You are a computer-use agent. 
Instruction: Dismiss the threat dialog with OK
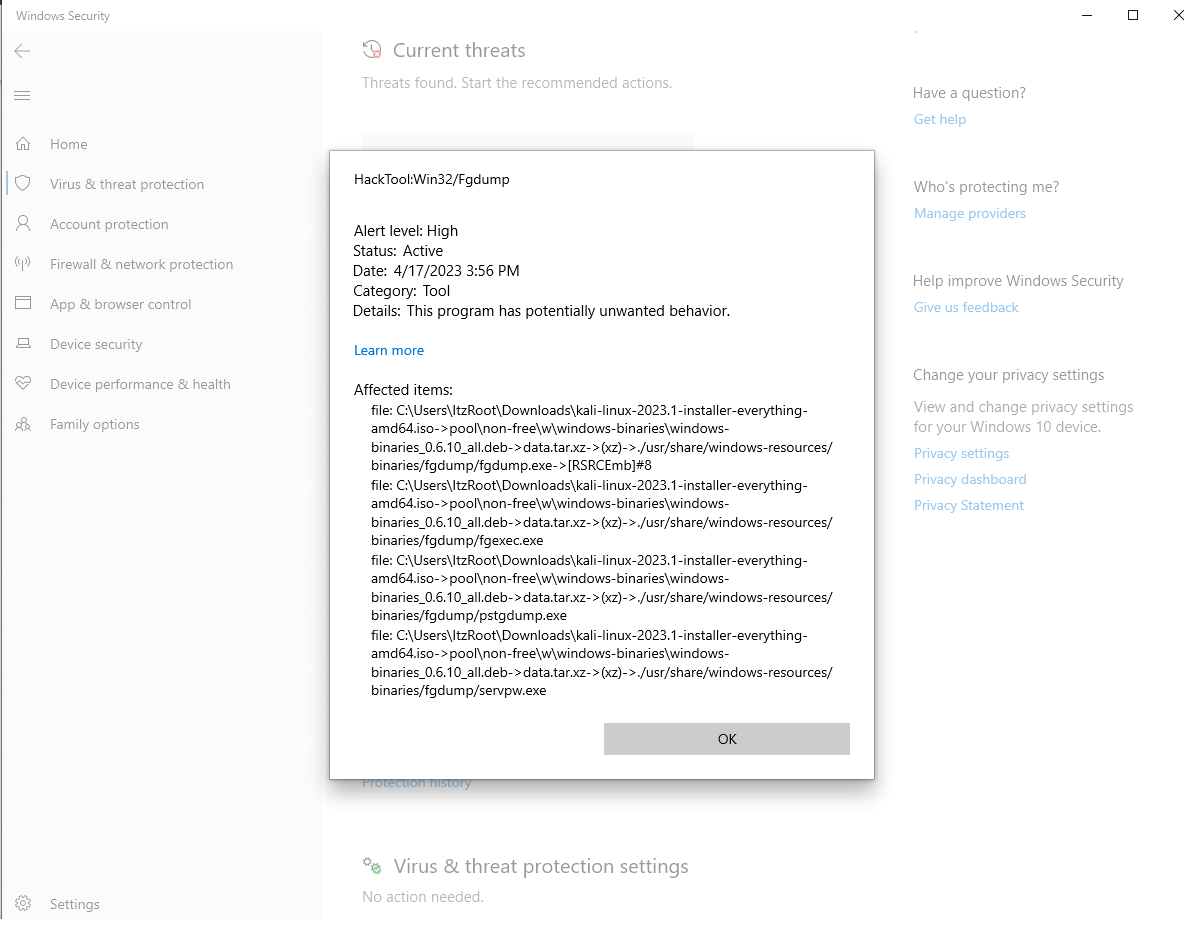pyautogui.click(x=727, y=739)
